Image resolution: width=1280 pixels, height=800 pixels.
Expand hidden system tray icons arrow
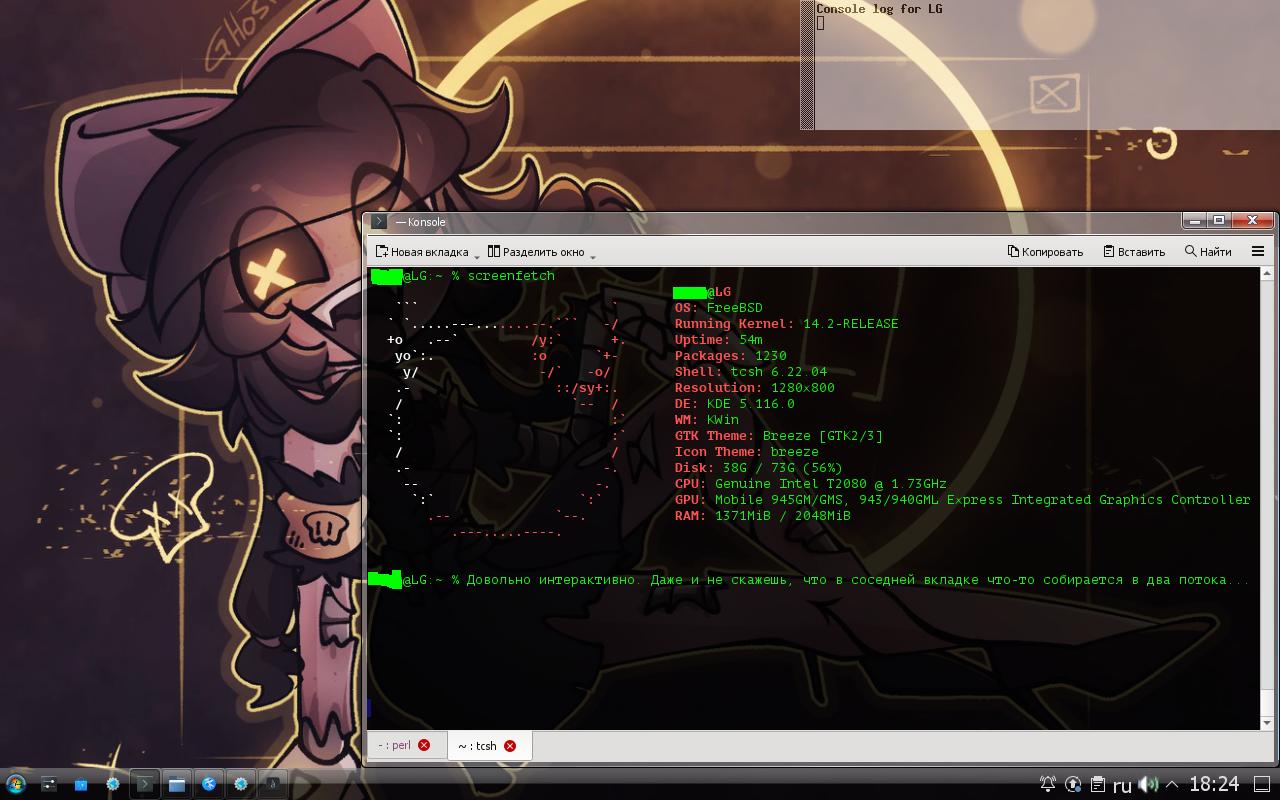(1172, 785)
